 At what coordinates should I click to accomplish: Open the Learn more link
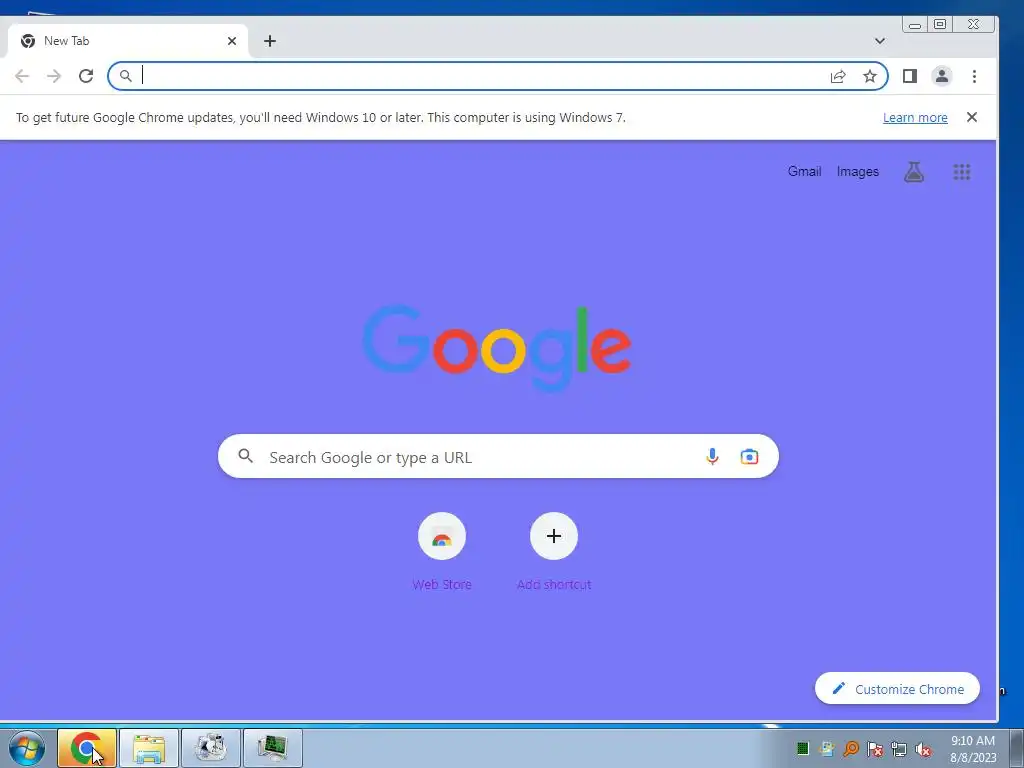click(x=915, y=118)
